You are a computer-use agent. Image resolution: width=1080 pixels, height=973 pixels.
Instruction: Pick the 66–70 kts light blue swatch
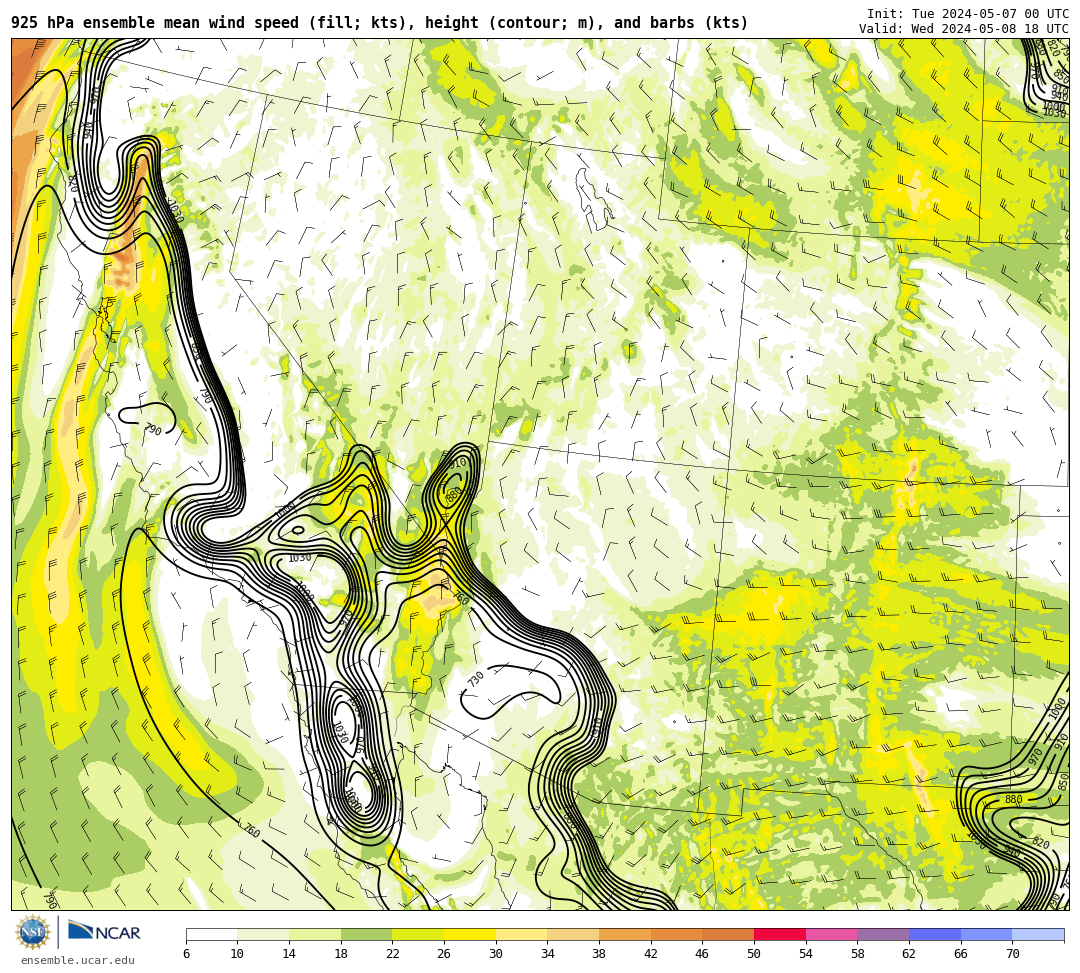[x=986, y=934]
